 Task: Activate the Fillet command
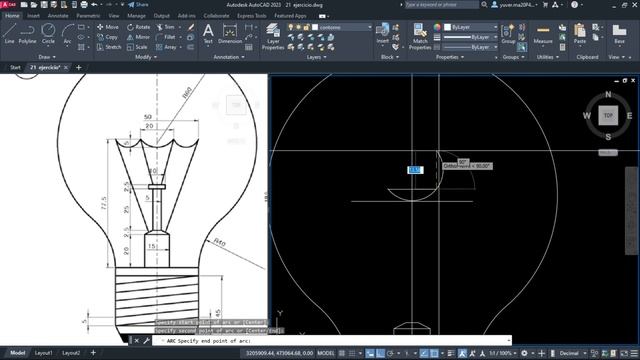point(166,37)
